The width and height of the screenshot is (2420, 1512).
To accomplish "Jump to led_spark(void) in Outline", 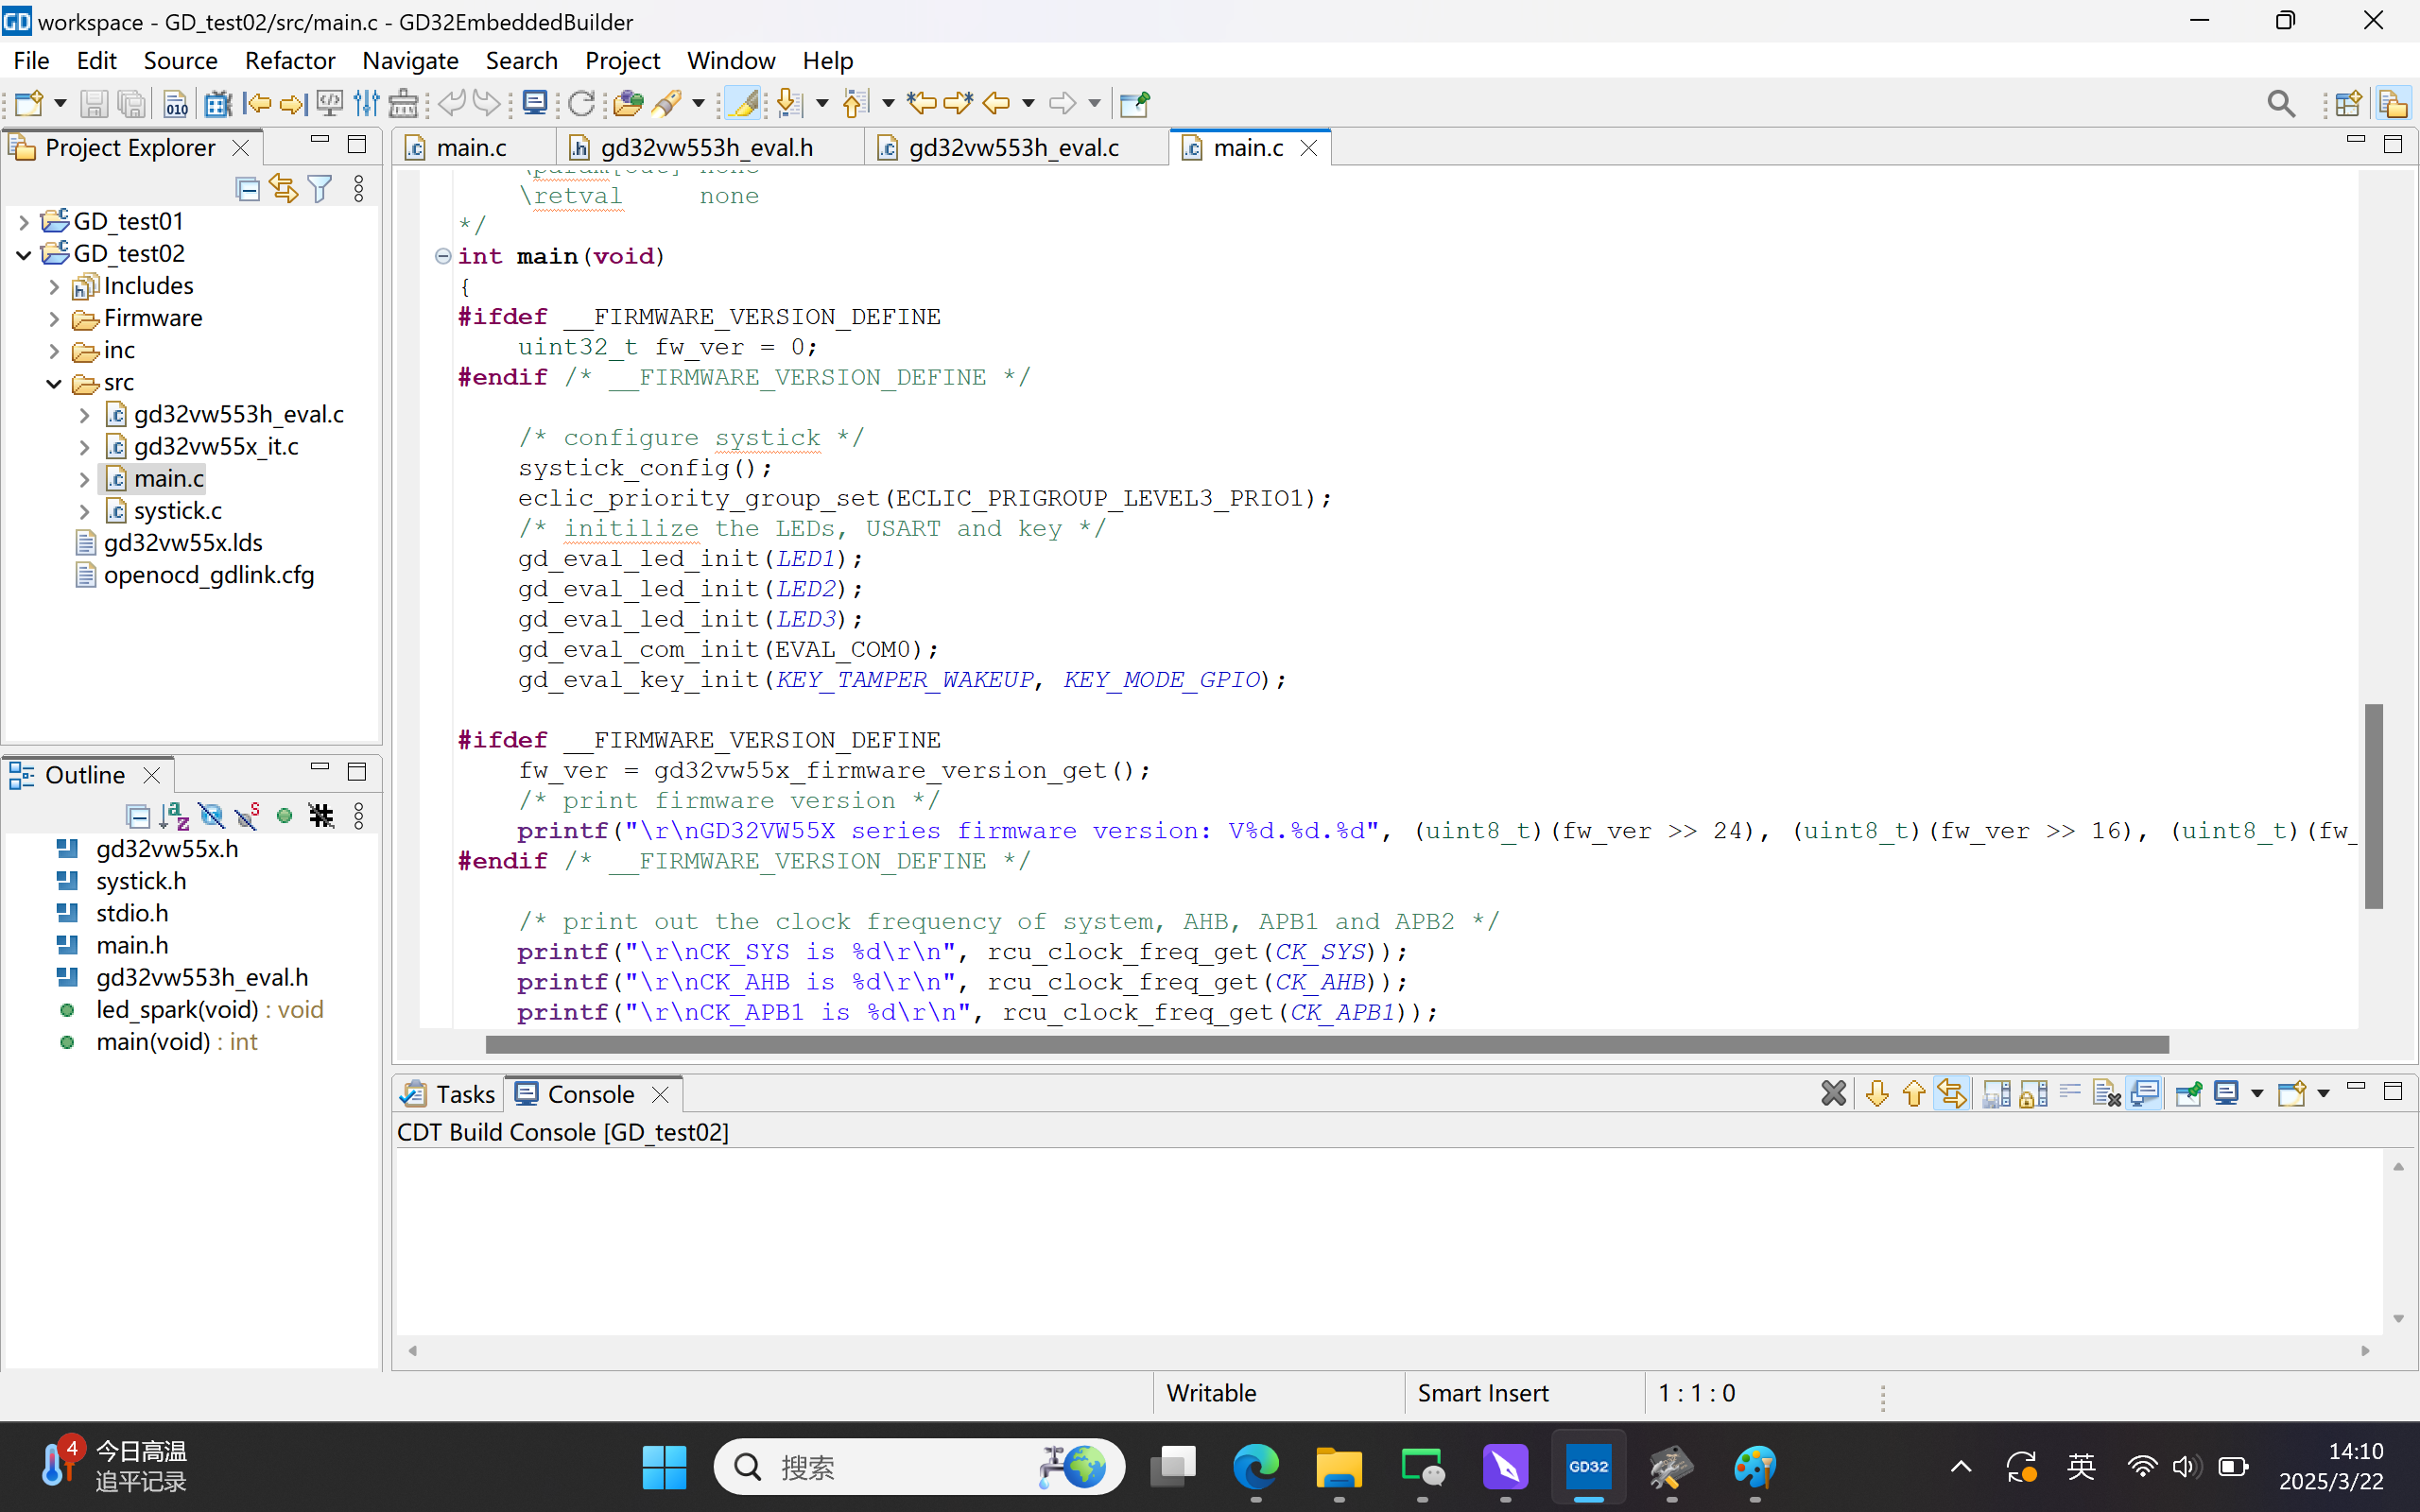I will [177, 1009].
